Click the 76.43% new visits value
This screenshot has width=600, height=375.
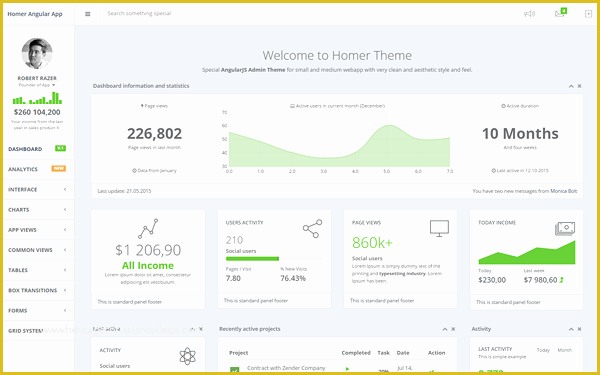(x=293, y=279)
